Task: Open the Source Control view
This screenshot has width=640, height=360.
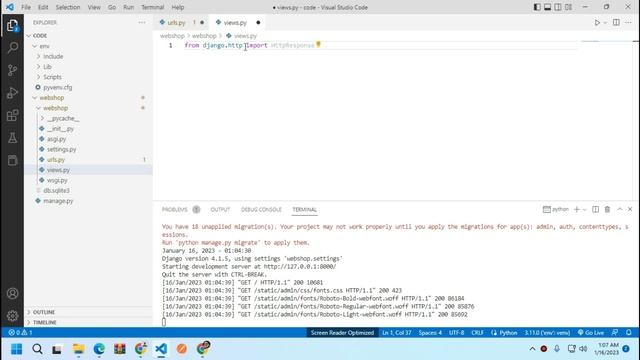Action: tap(12, 70)
